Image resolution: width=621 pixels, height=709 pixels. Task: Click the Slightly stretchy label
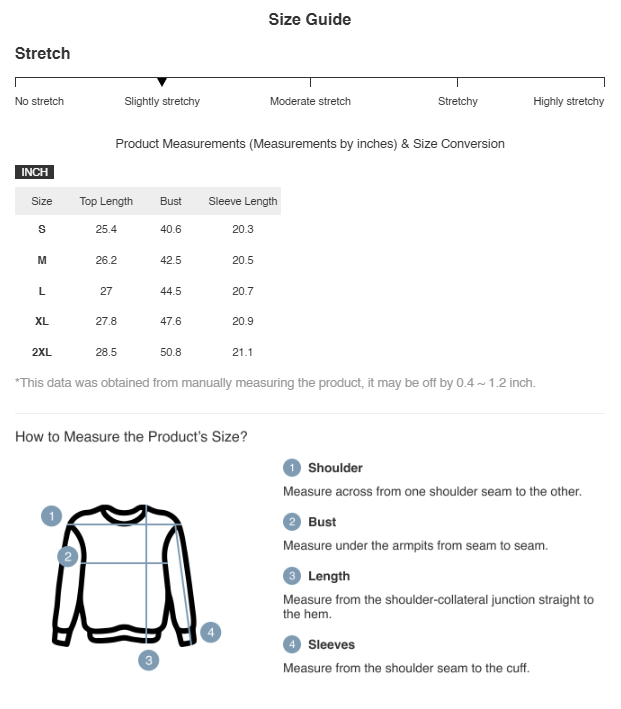click(162, 101)
